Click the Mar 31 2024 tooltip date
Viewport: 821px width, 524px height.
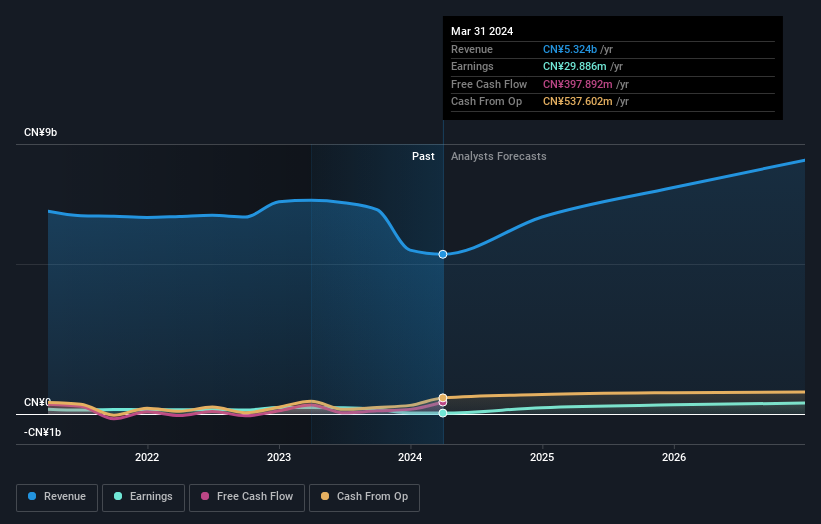(x=482, y=31)
